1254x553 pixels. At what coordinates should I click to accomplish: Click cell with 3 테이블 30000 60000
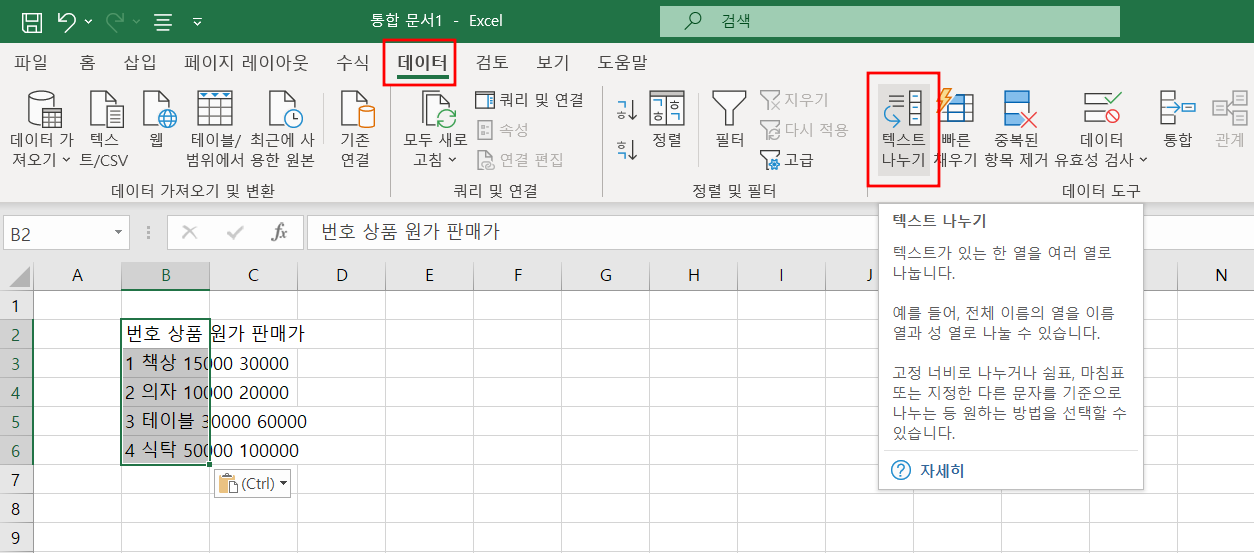click(165, 421)
